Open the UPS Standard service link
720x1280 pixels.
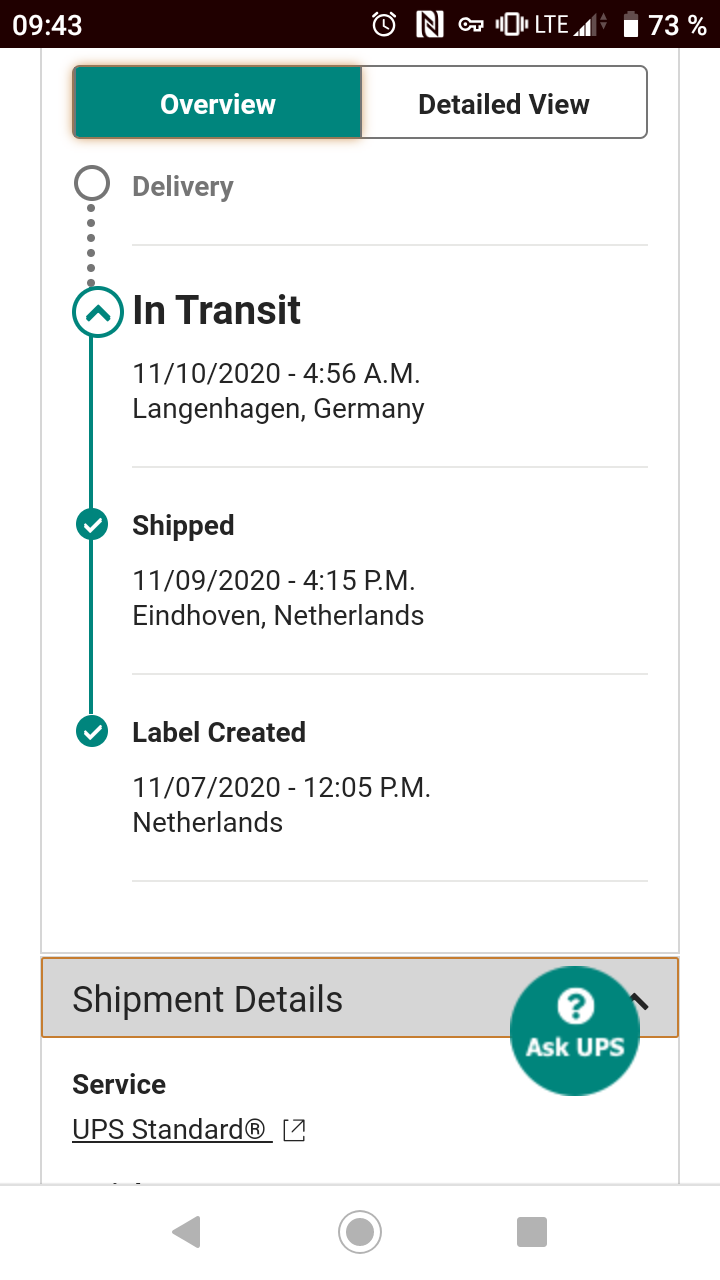pyautogui.click(x=170, y=1130)
